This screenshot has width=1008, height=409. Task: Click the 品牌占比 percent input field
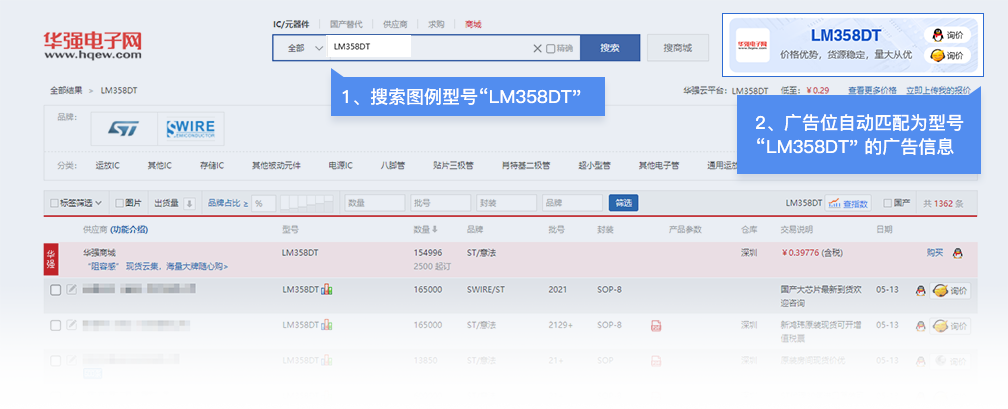tap(264, 203)
